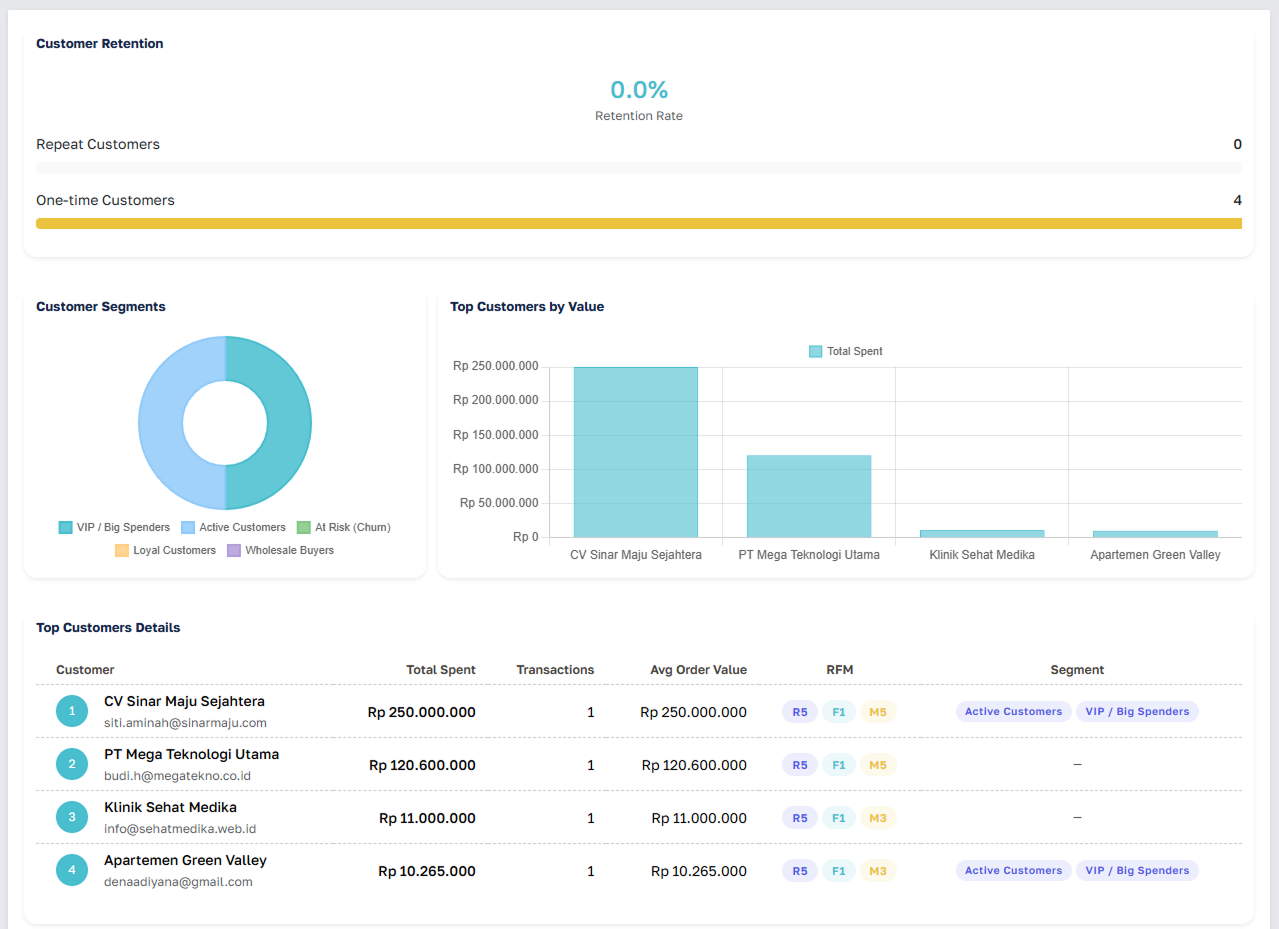Click Active Customers tag for CV Sinar Maju
The image size is (1279, 929).
(x=1014, y=712)
